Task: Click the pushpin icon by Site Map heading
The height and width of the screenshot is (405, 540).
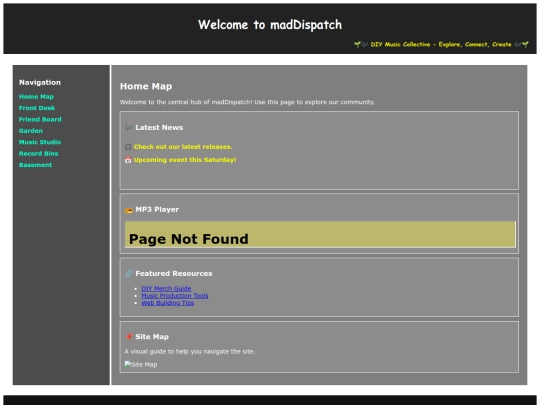Action: (x=128, y=337)
